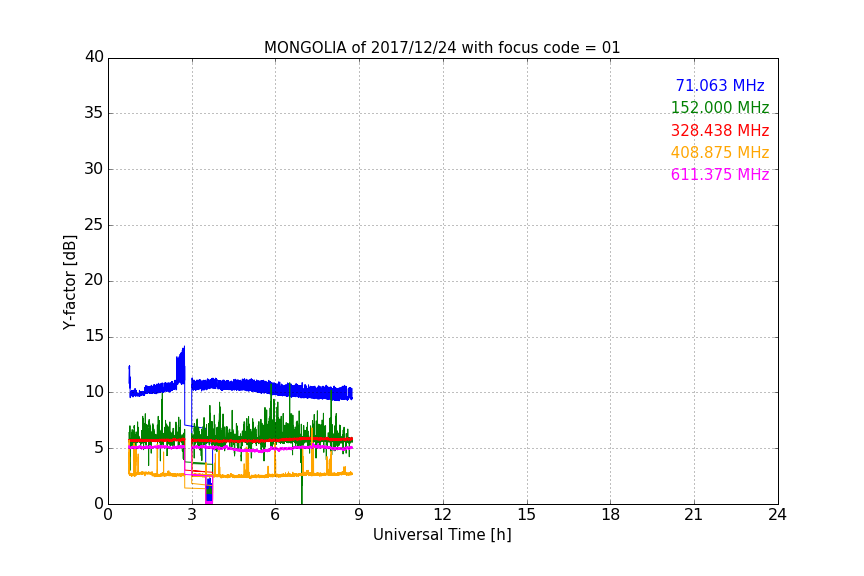Click the y-axis tick value 40
864x576 pixels.
(94, 57)
